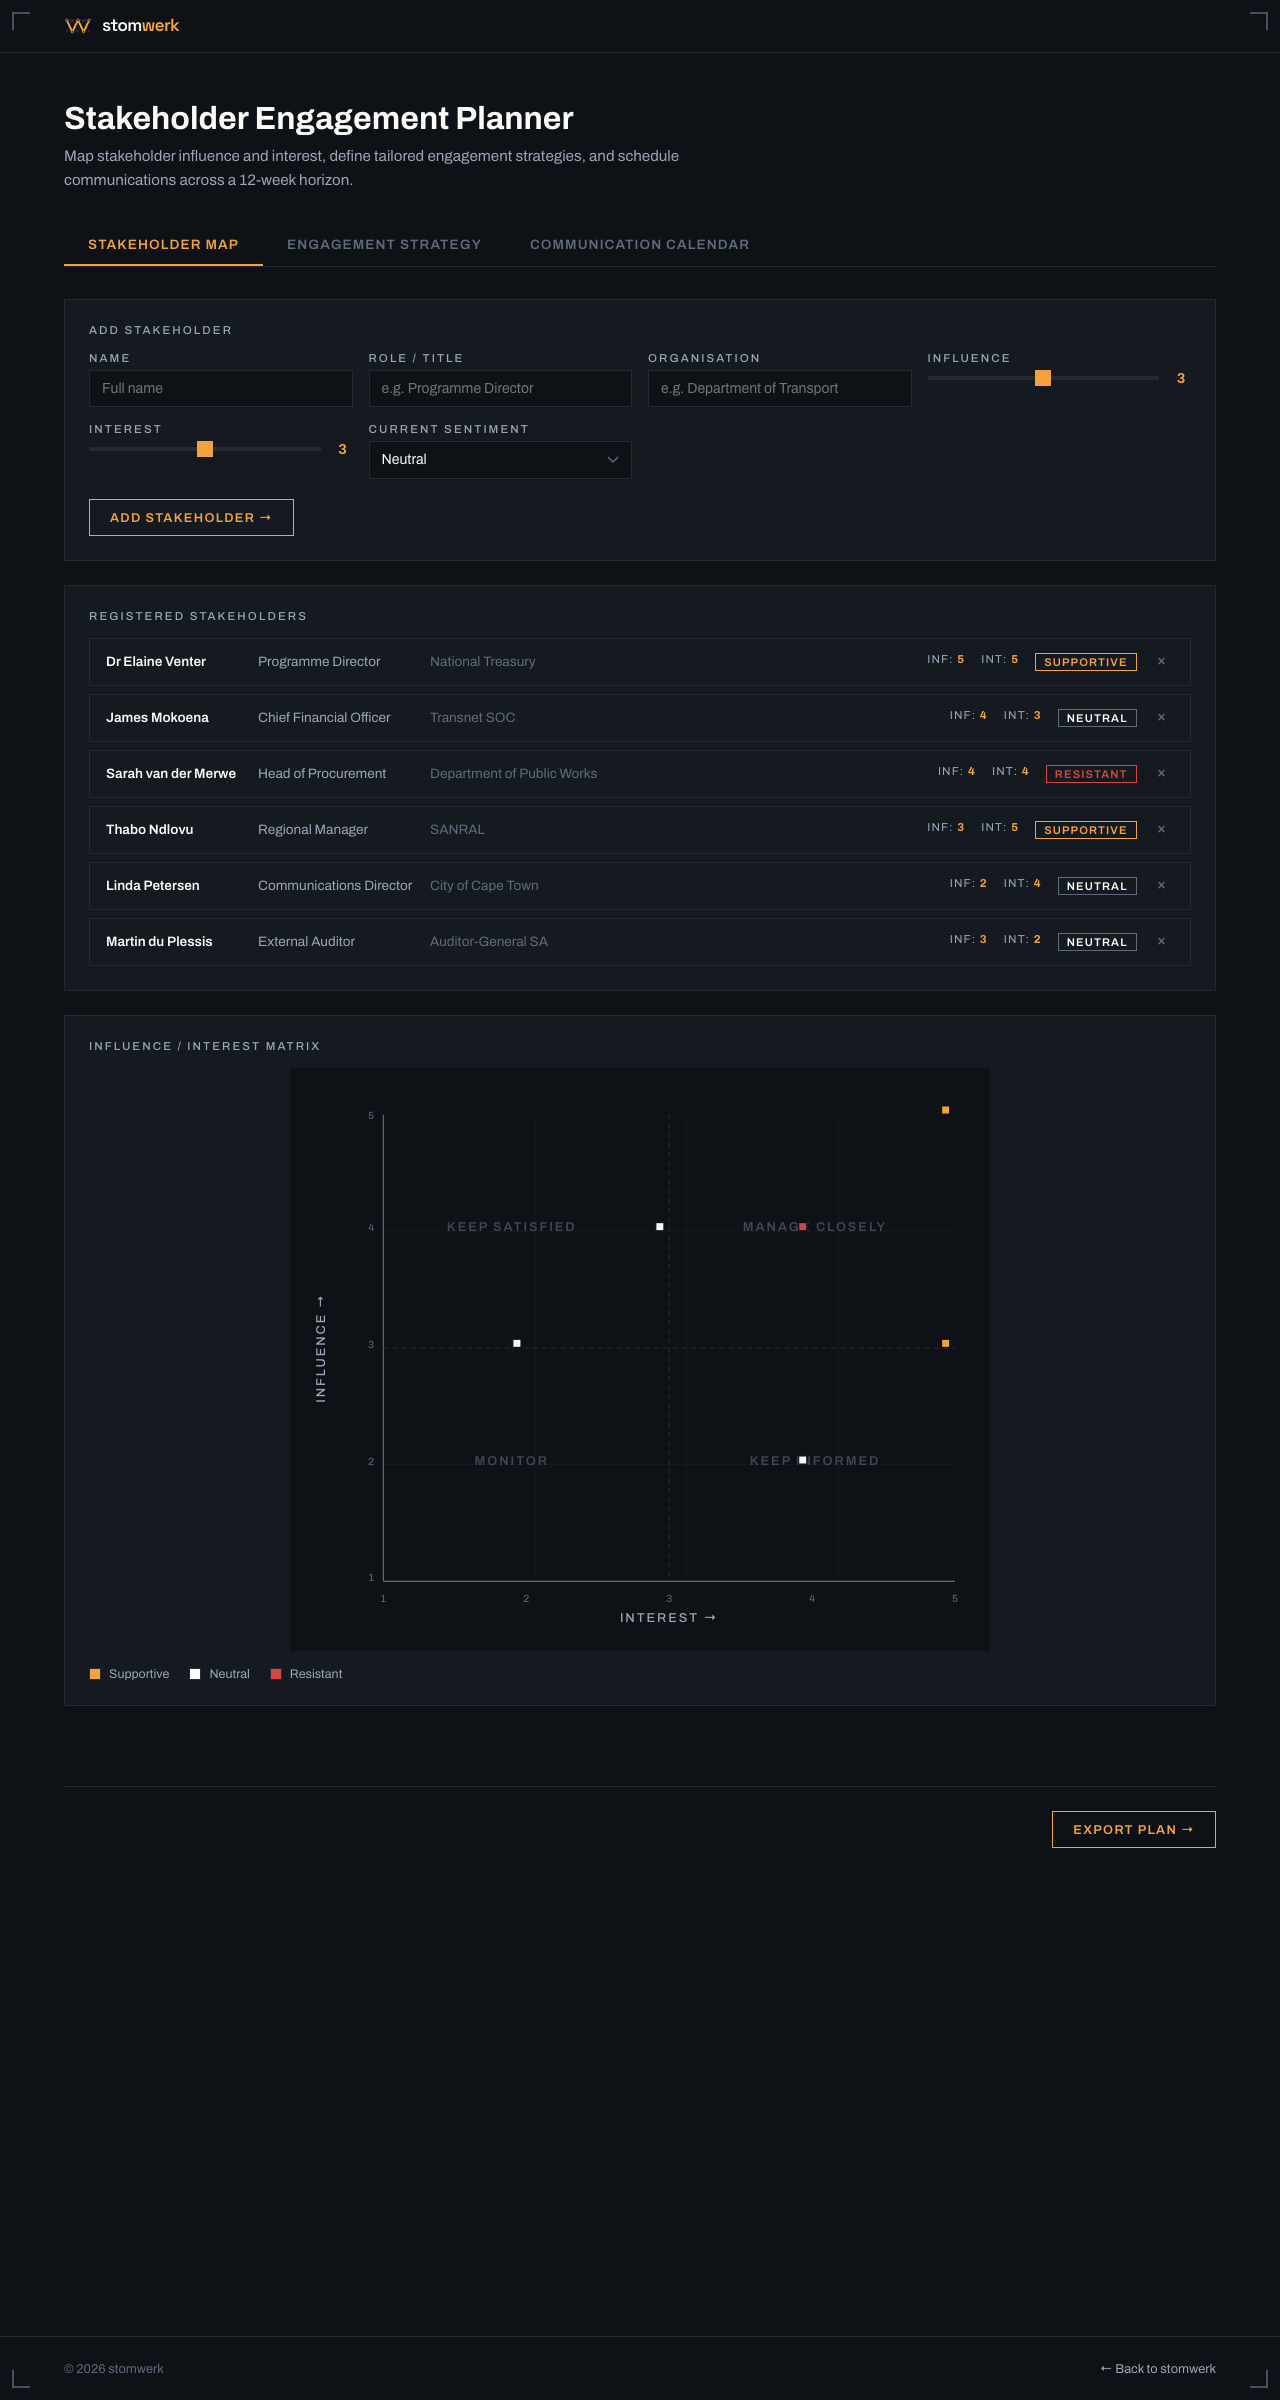Focus the Organisation input field
Viewport: 1280px width, 2400px height.
point(780,389)
